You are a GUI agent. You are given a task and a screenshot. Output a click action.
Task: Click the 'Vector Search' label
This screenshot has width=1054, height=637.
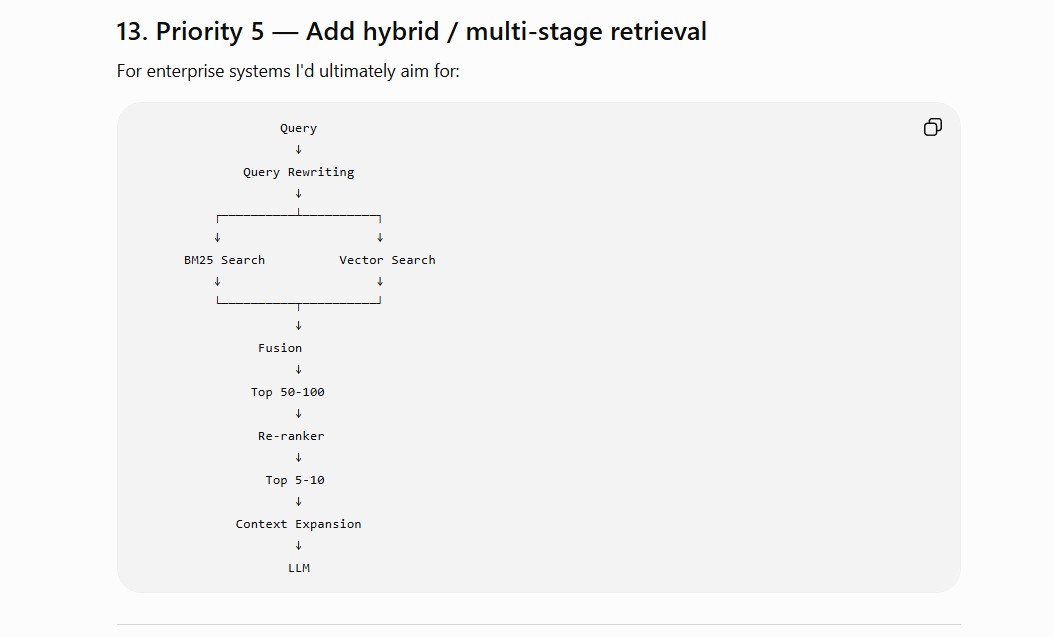point(387,260)
